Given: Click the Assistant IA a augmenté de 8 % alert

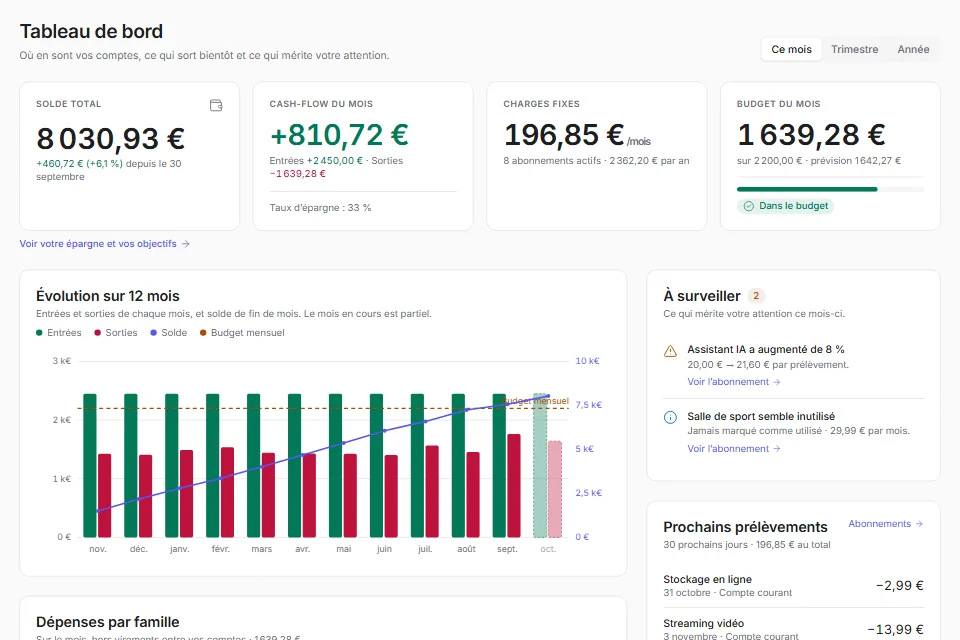Looking at the screenshot, I should point(793,365).
